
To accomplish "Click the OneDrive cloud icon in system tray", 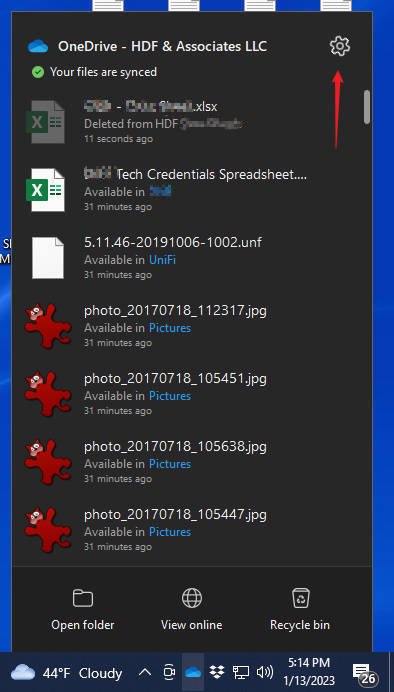I will pyautogui.click(x=193, y=672).
